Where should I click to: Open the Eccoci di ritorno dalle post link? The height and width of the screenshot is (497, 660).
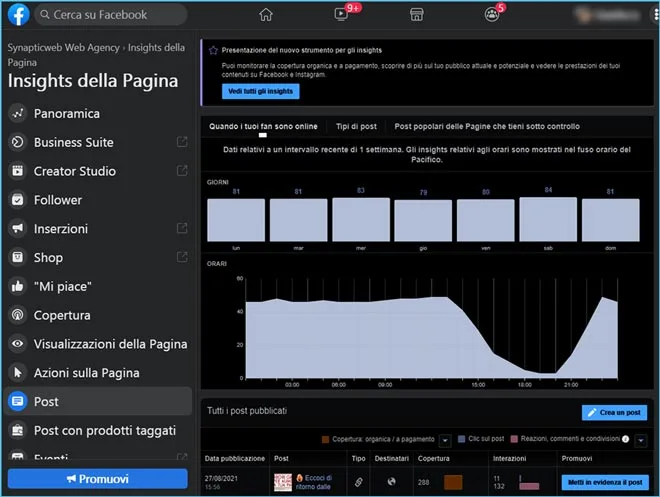314,482
